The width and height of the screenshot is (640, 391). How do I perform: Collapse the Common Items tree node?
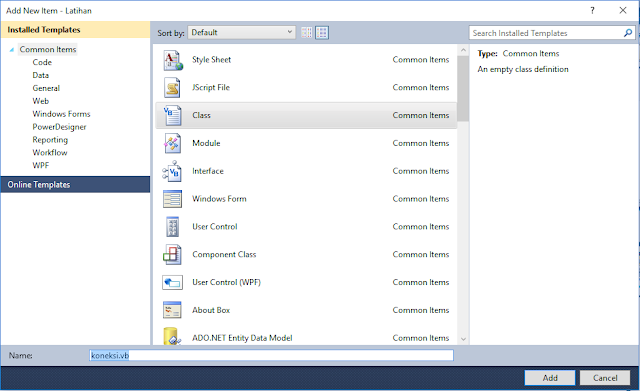(x=12, y=50)
